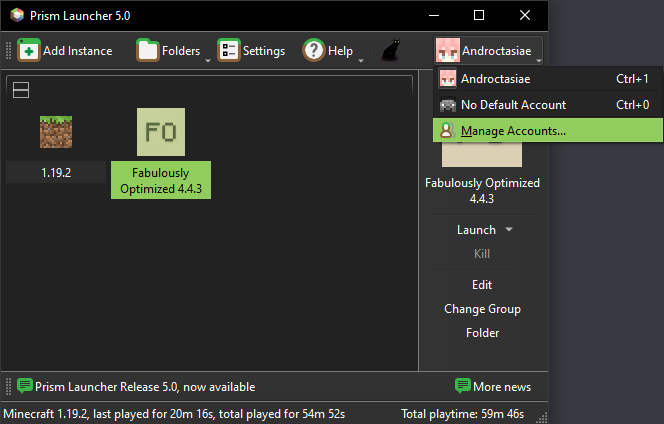
Task: Click the Change Group button
Action: point(482,309)
